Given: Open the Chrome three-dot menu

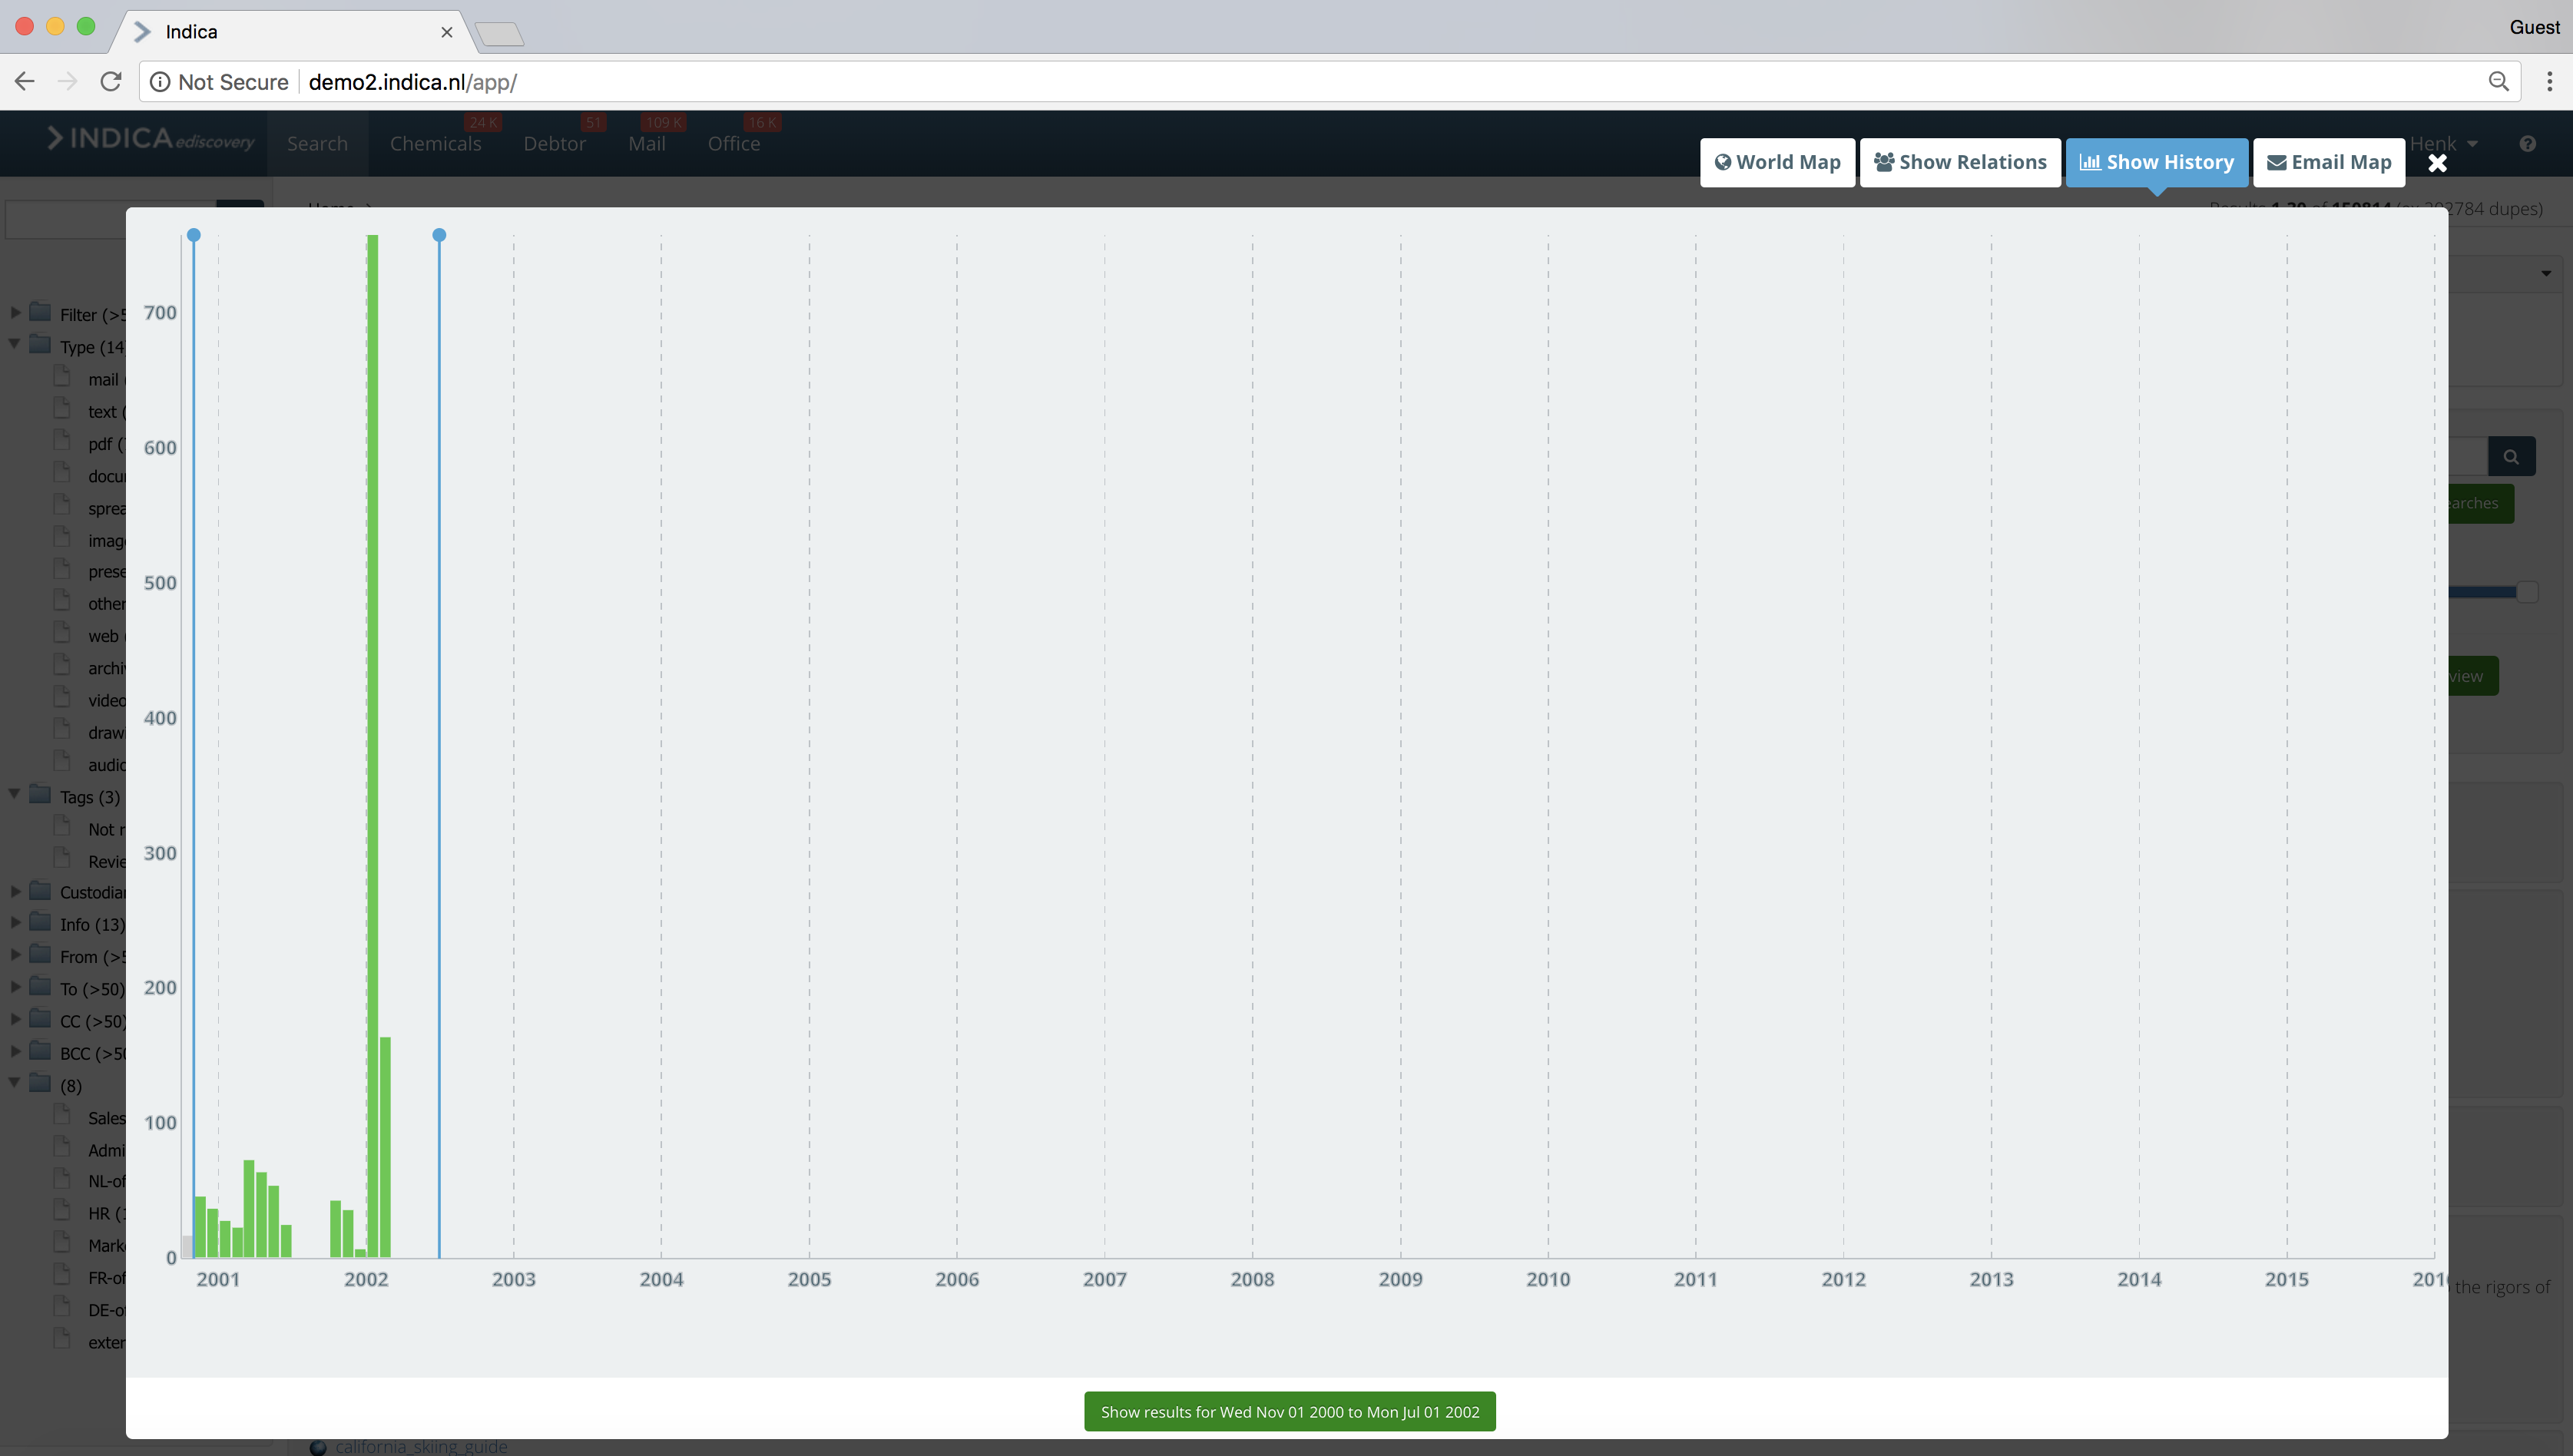Looking at the screenshot, I should 2549,82.
